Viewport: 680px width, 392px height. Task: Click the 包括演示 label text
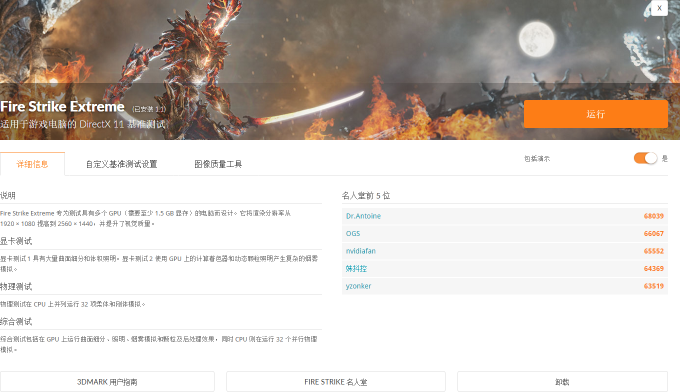click(537, 159)
